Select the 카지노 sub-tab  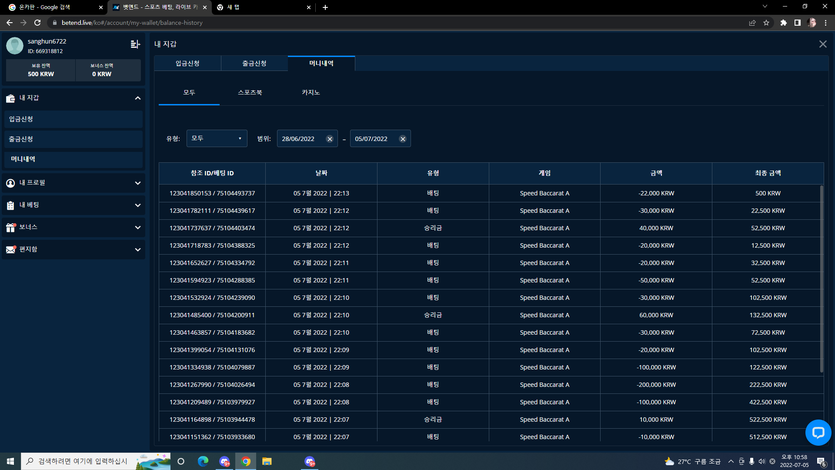click(x=310, y=93)
